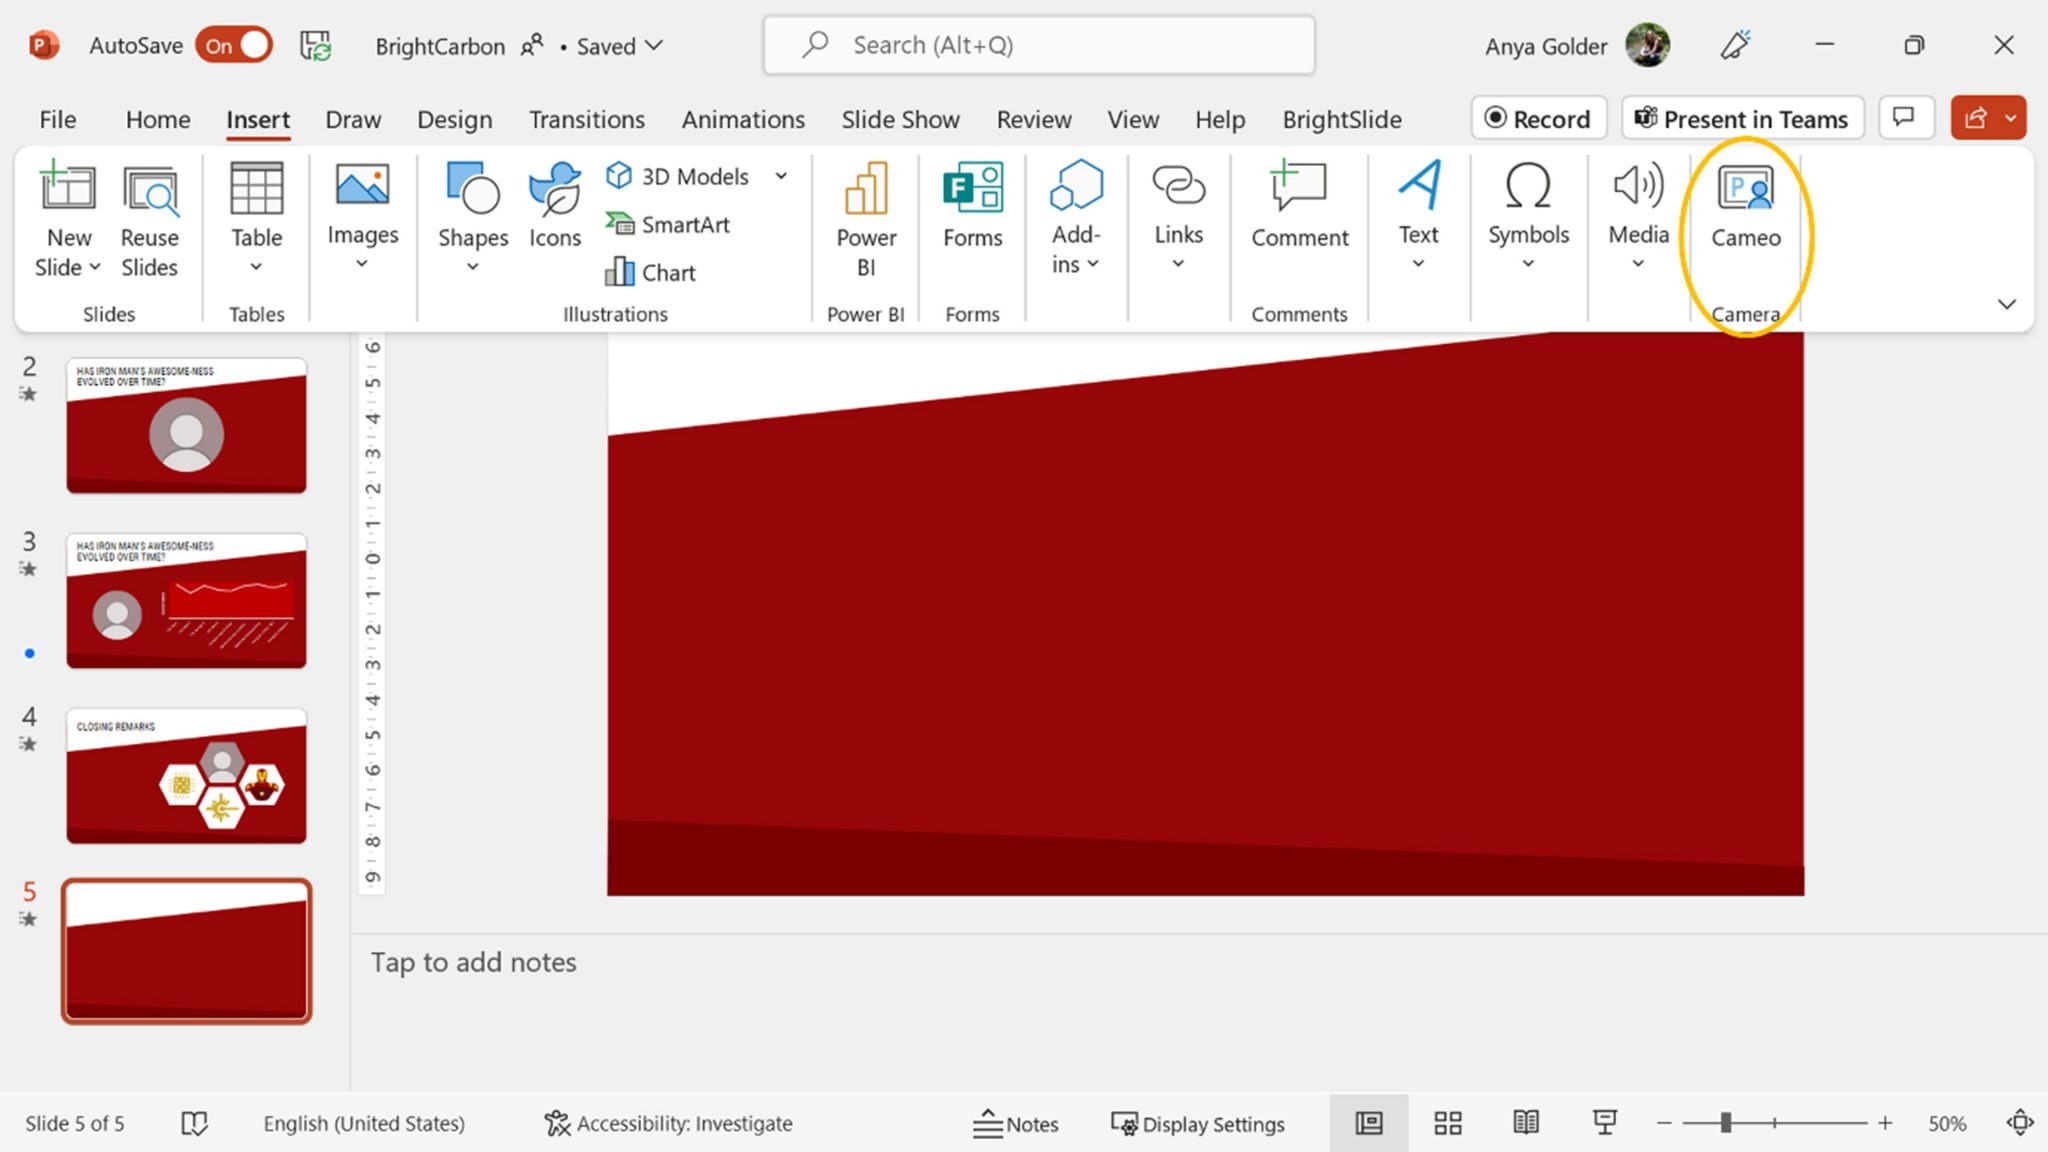
Task: Switch to the Animations tab
Action: [742, 119]
